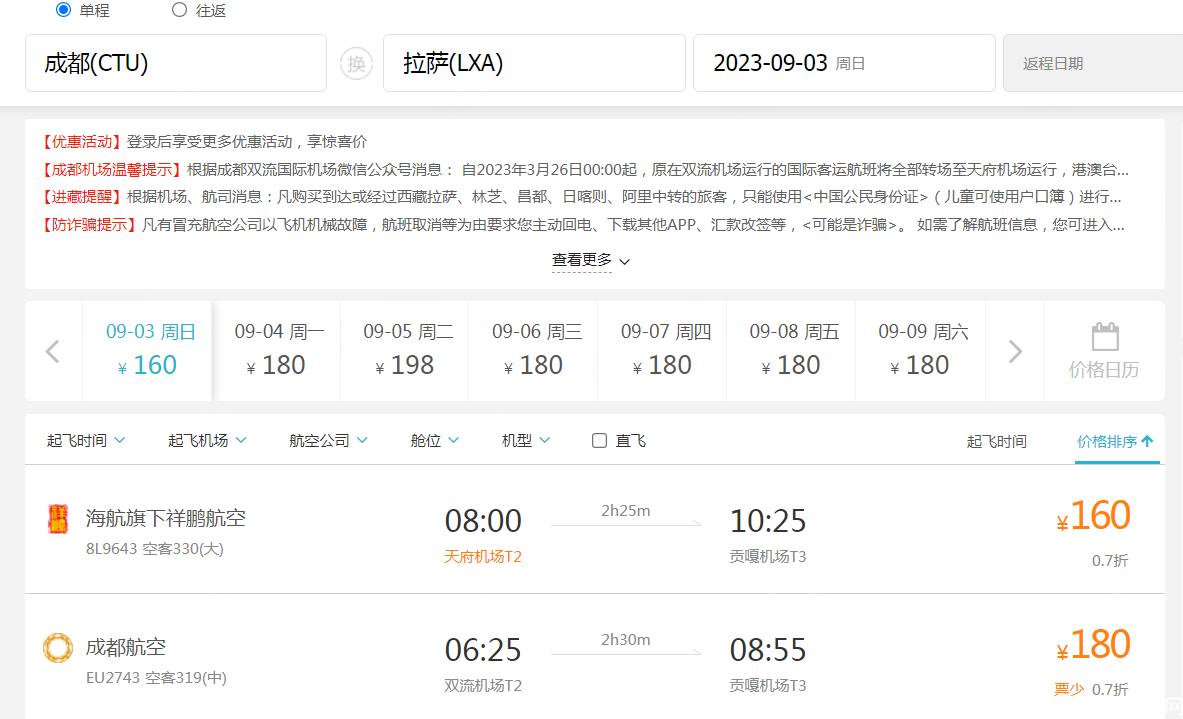The width and height of the screenshot is (1183, 719).
Task: Click the previous dates arrow
Action: click(53, 352)
